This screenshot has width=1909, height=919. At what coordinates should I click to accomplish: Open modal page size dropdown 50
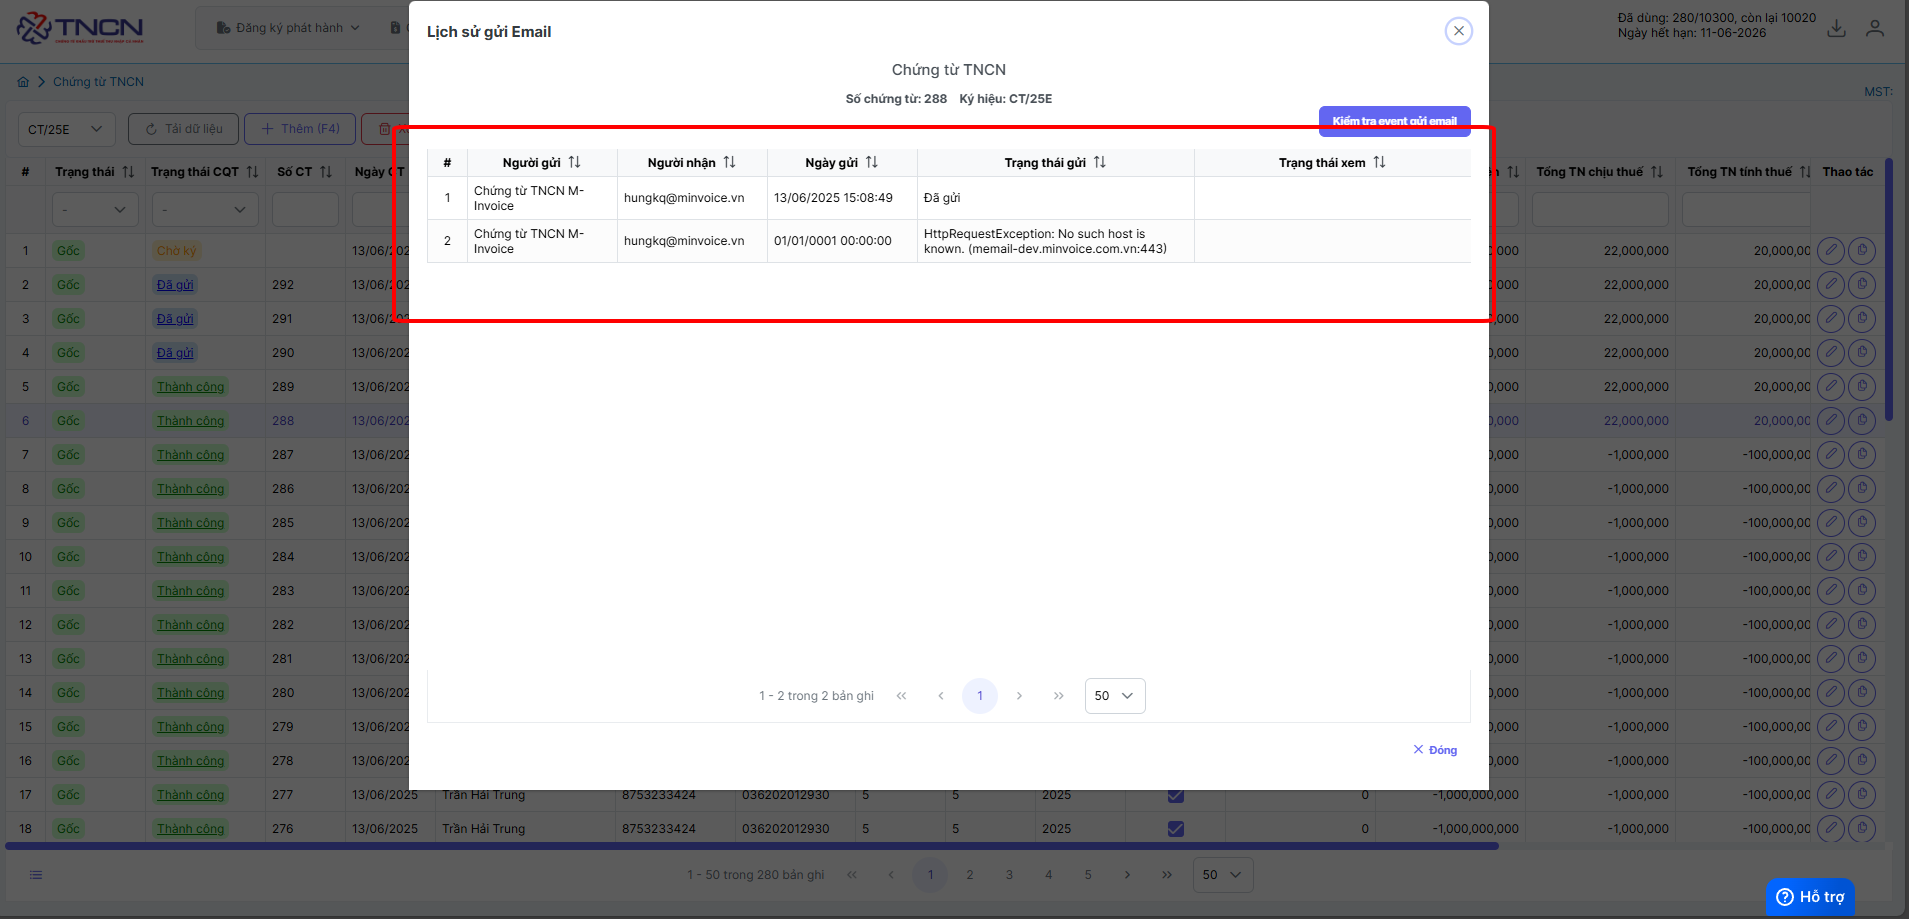pyautogui.click(x=1115, y=696)
